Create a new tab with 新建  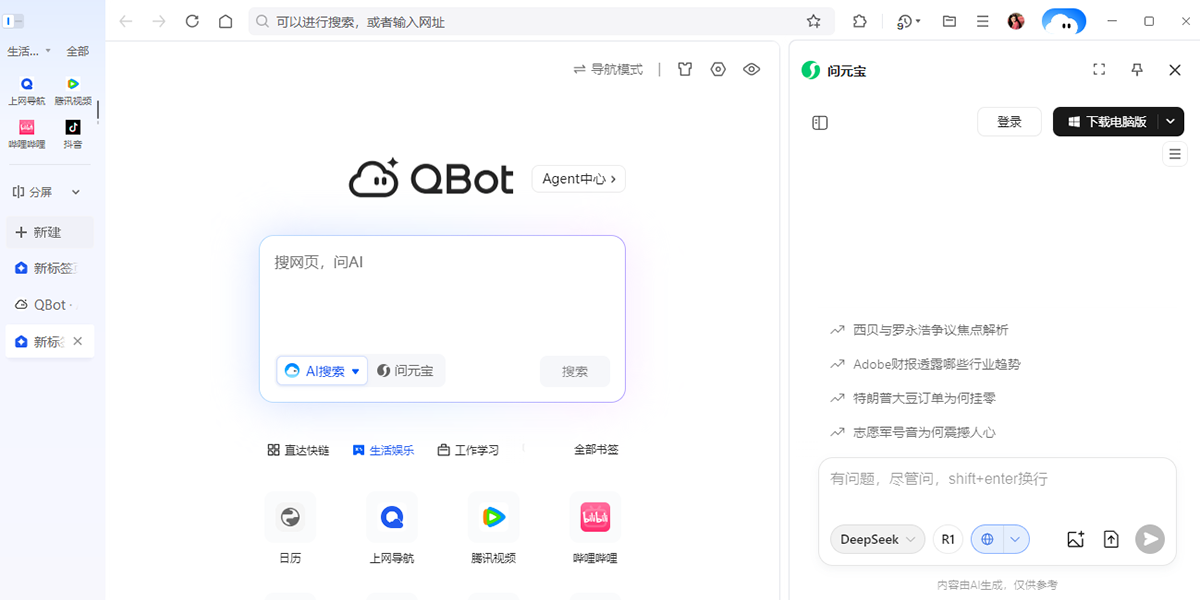click(x=50, y=232)
